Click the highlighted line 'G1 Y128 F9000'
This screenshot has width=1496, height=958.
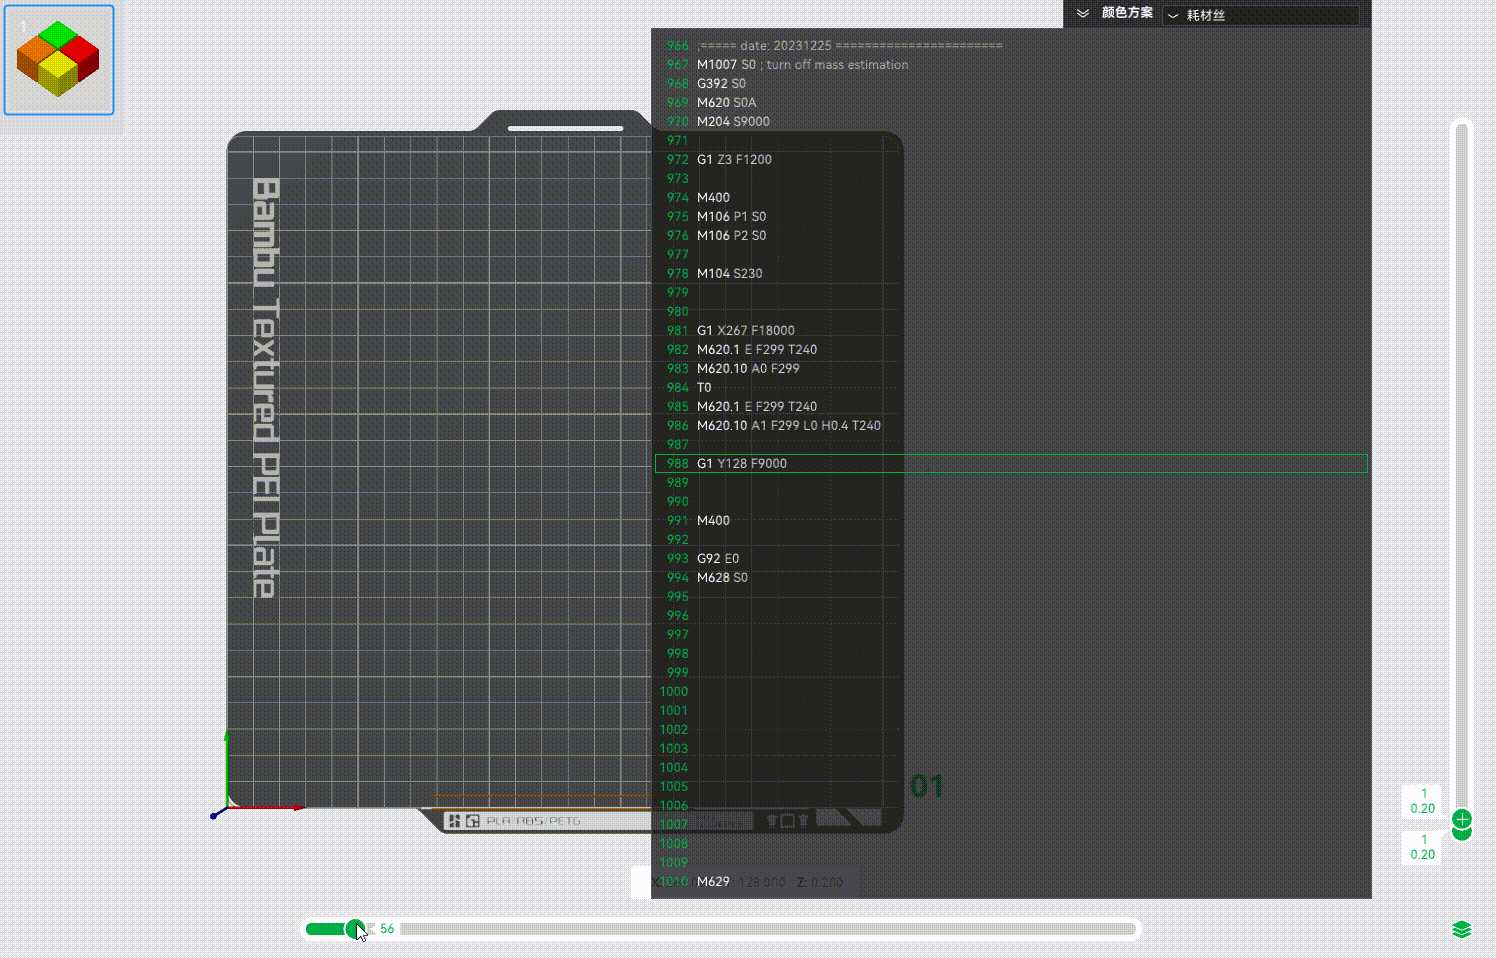pos(1011,463)
